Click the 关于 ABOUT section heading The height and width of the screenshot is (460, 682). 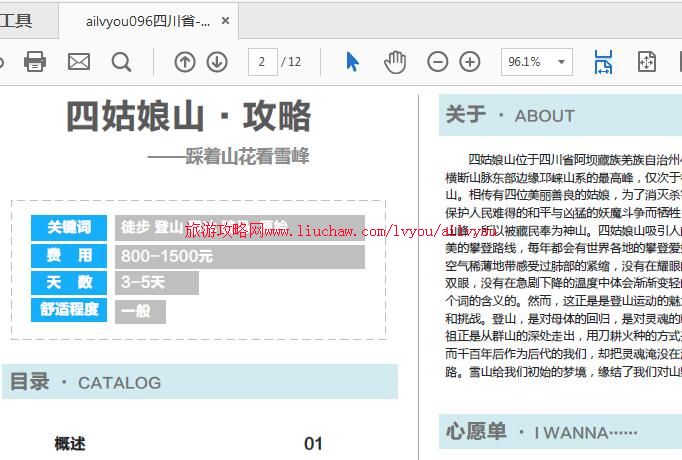coord(510,115)
